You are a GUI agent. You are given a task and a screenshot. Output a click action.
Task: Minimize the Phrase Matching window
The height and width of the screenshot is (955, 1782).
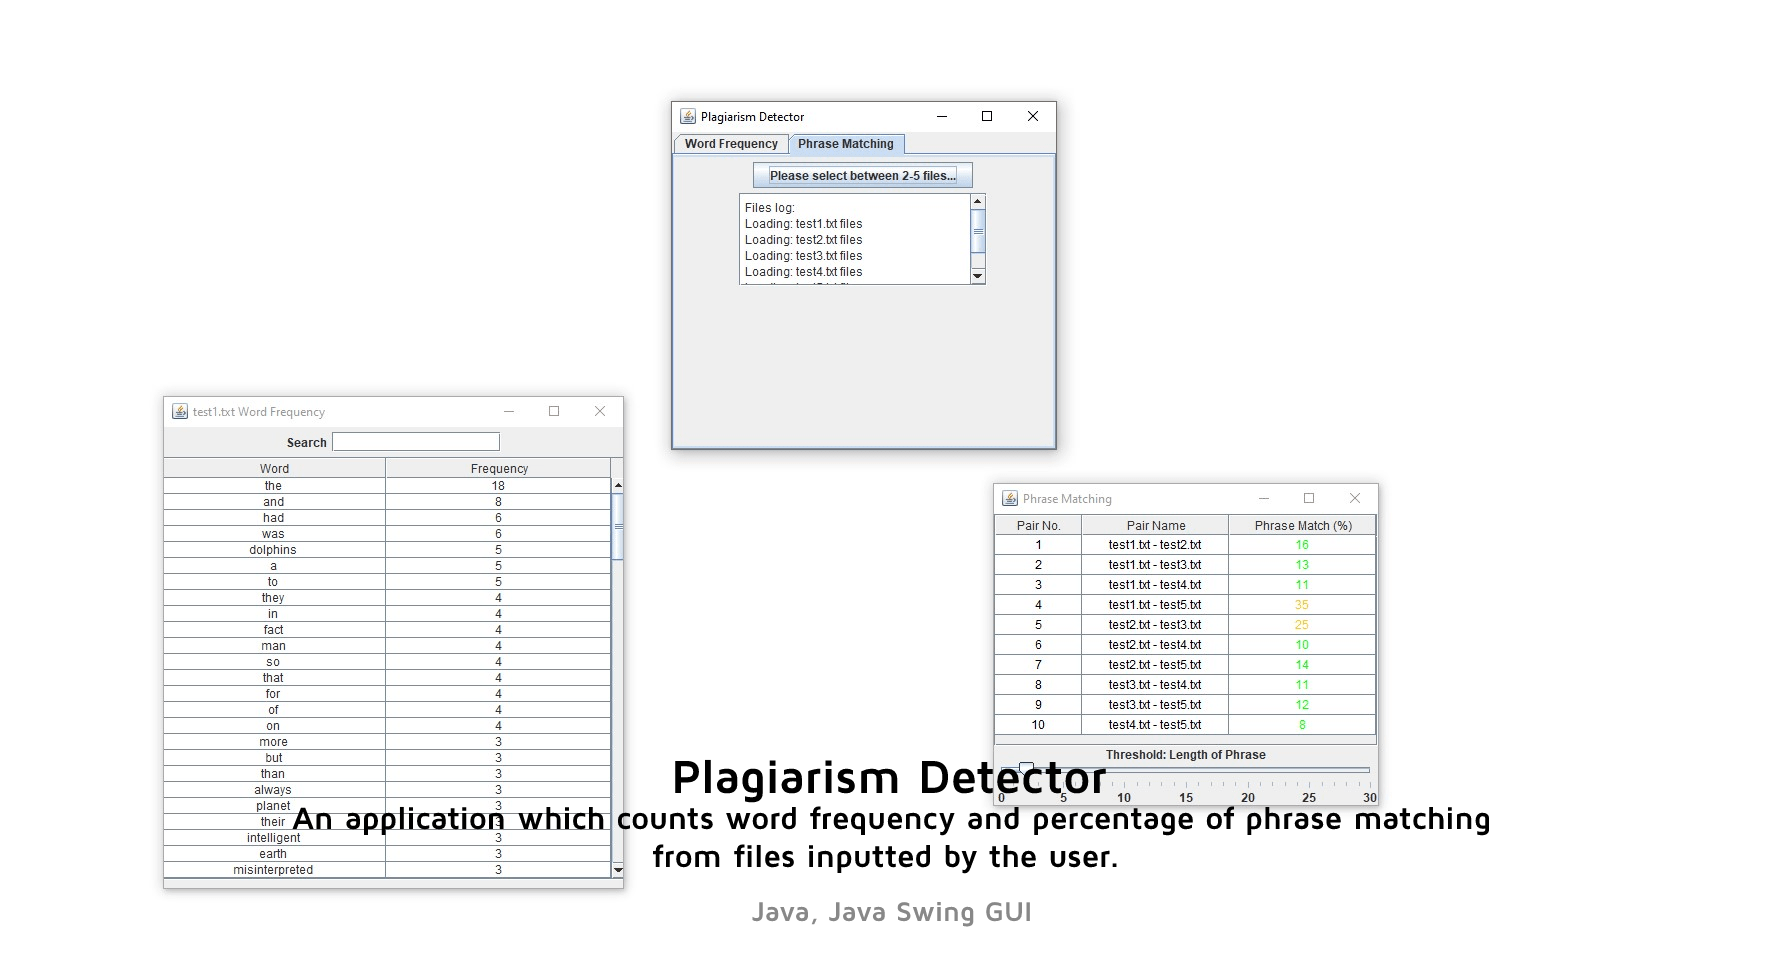tap(1264, 499)
